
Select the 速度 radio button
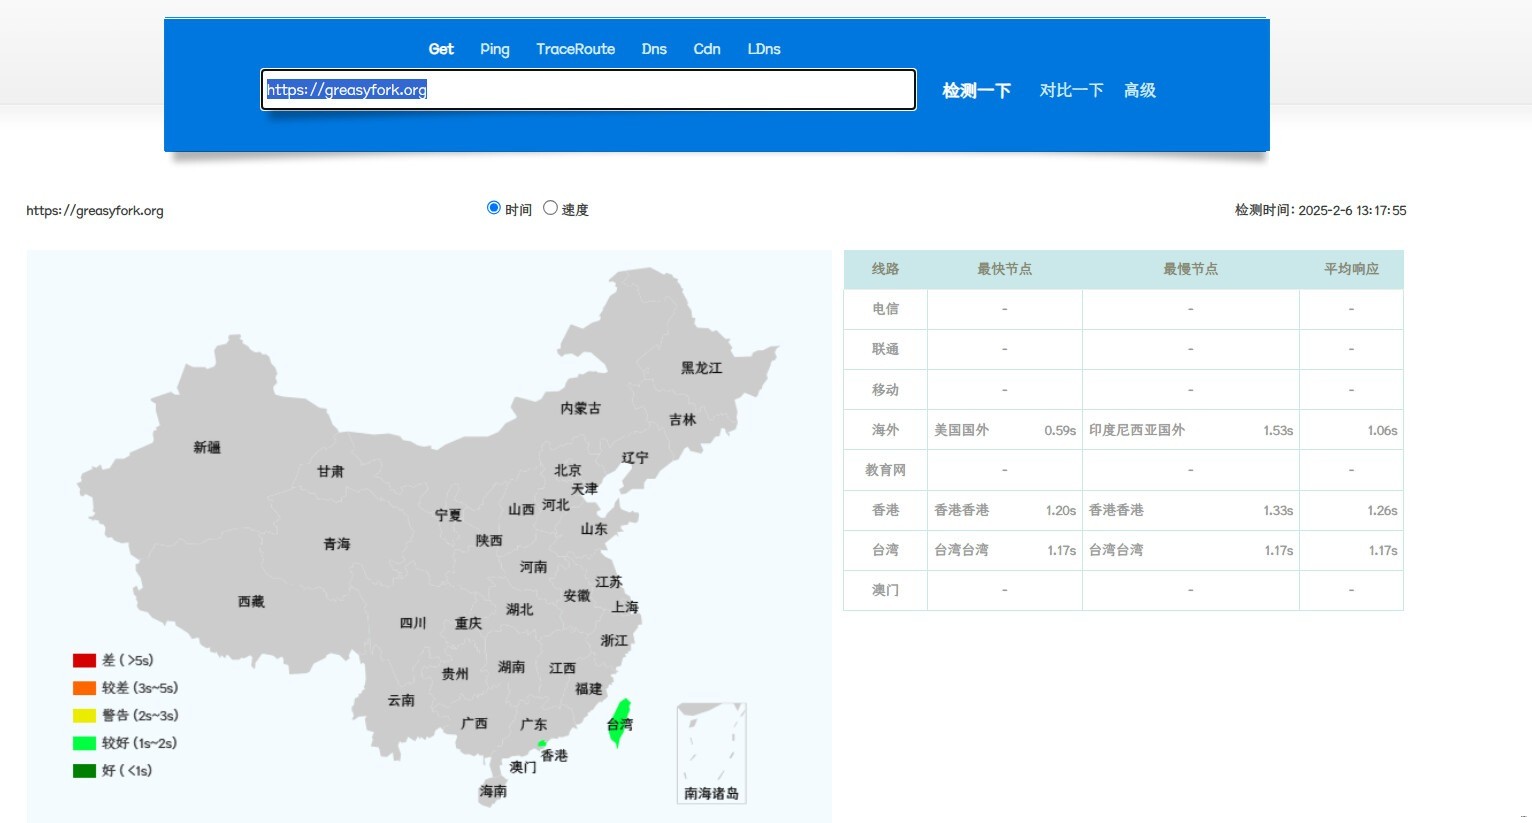coord(550,208)
